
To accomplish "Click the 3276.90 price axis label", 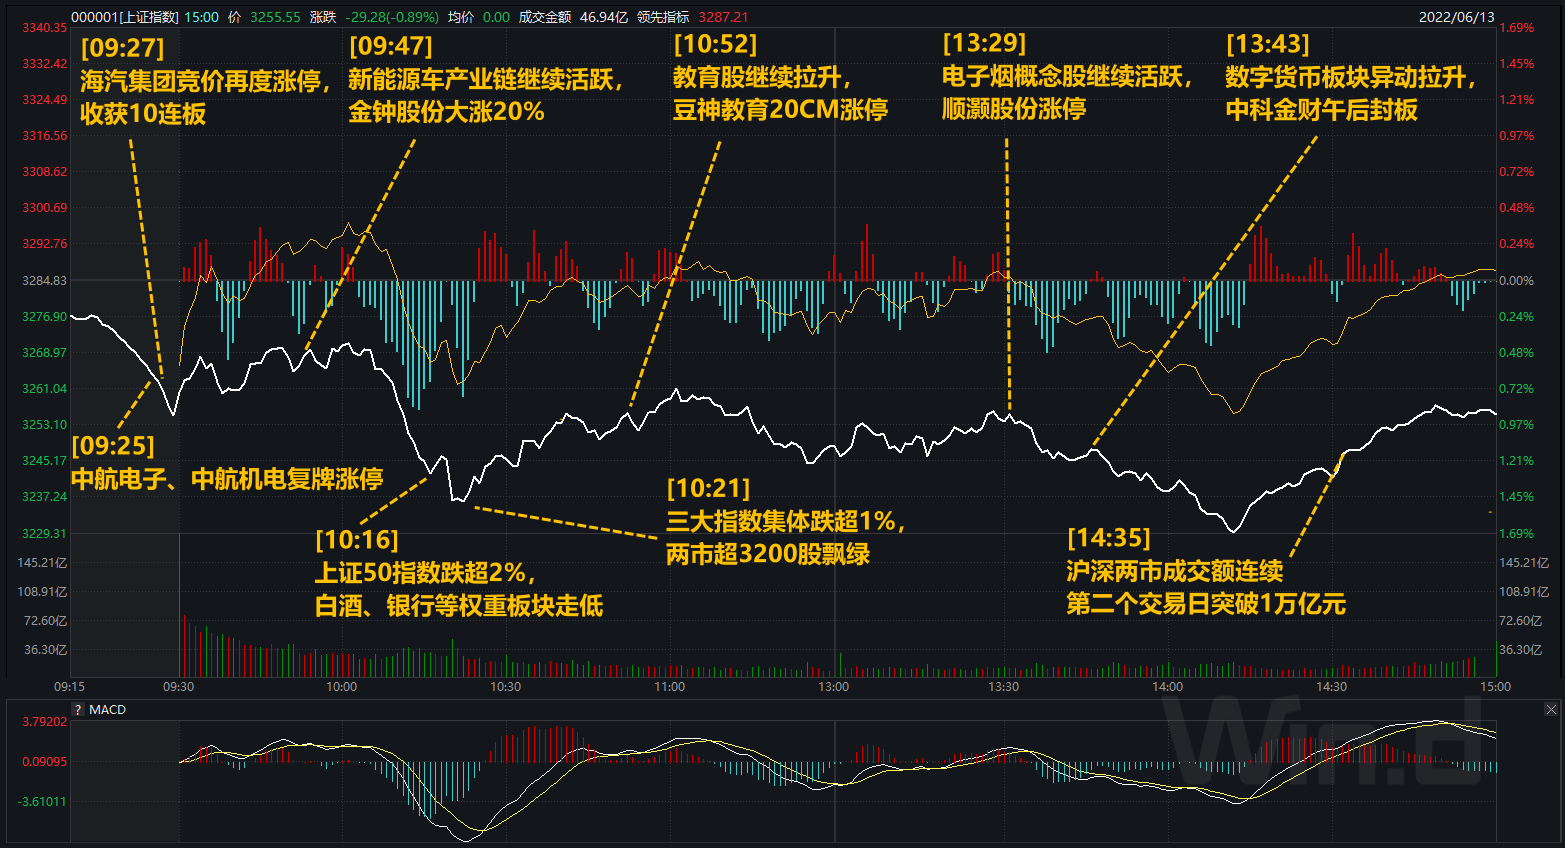I will pyautogui.click(x=45, y=317).
